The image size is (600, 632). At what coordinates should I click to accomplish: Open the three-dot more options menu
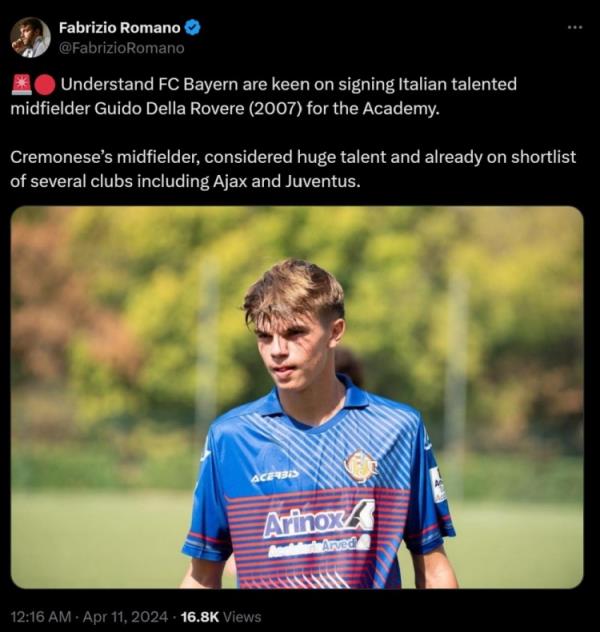(574, 27)
